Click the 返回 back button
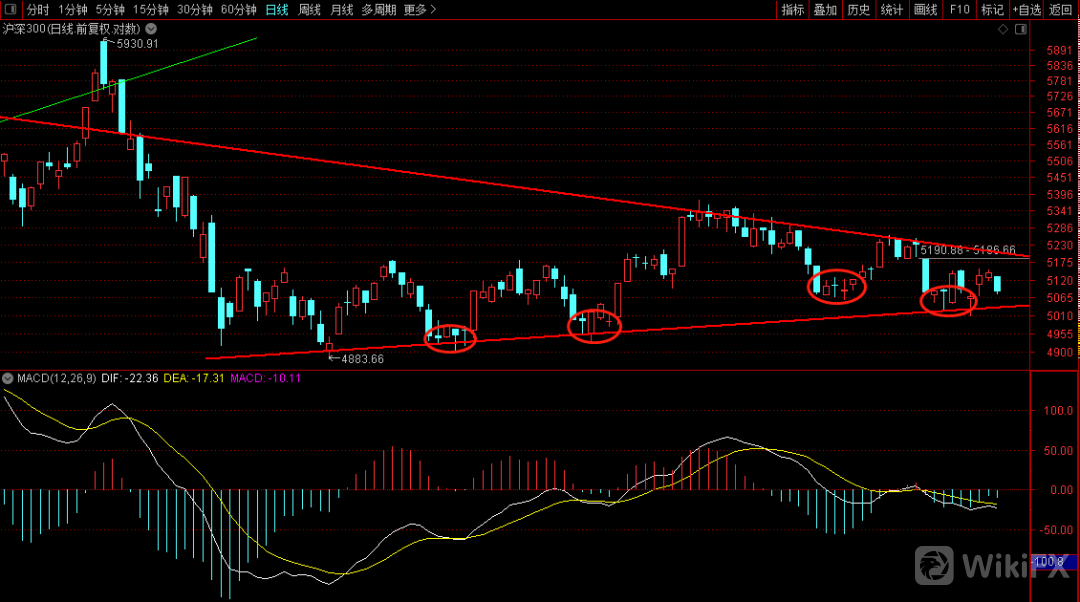Image resolution: width=1080 pixels, height=602 pixels. (1062, 10)
